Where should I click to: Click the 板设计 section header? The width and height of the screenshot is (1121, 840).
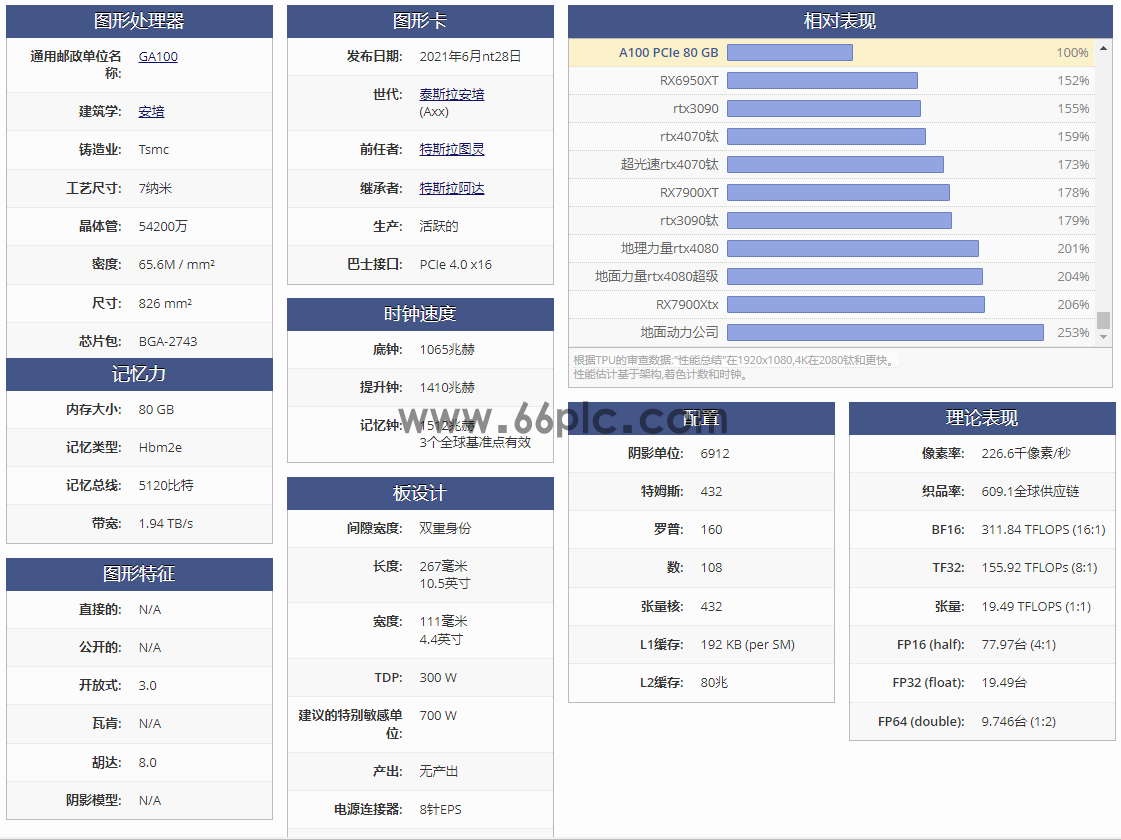420,493
